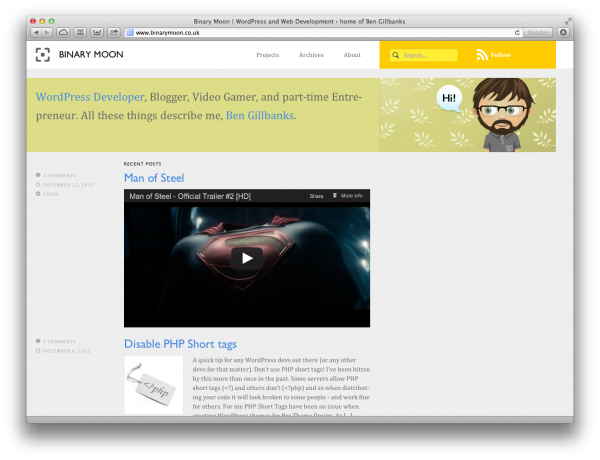This screenshot has width=600, height=460.
Task: Click the BINARY MOON site title
Action: coord(91,54)
